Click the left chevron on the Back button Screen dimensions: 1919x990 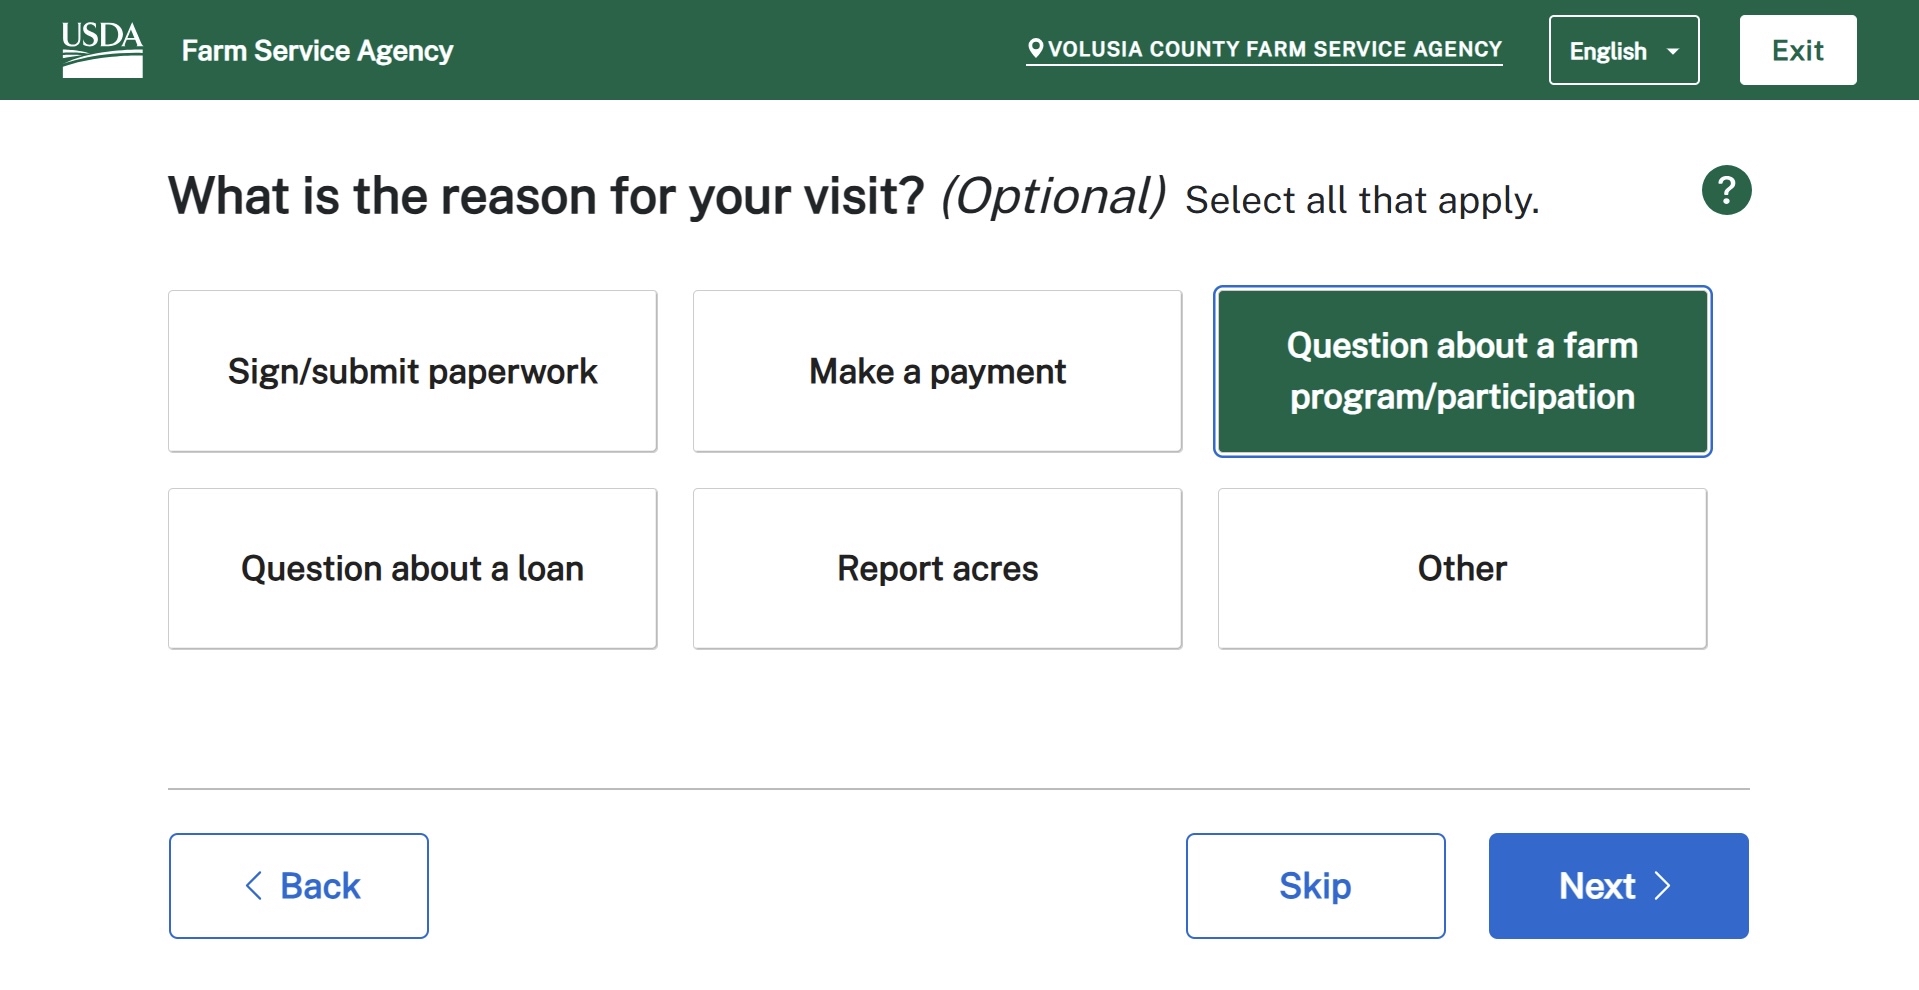(253, 885)
